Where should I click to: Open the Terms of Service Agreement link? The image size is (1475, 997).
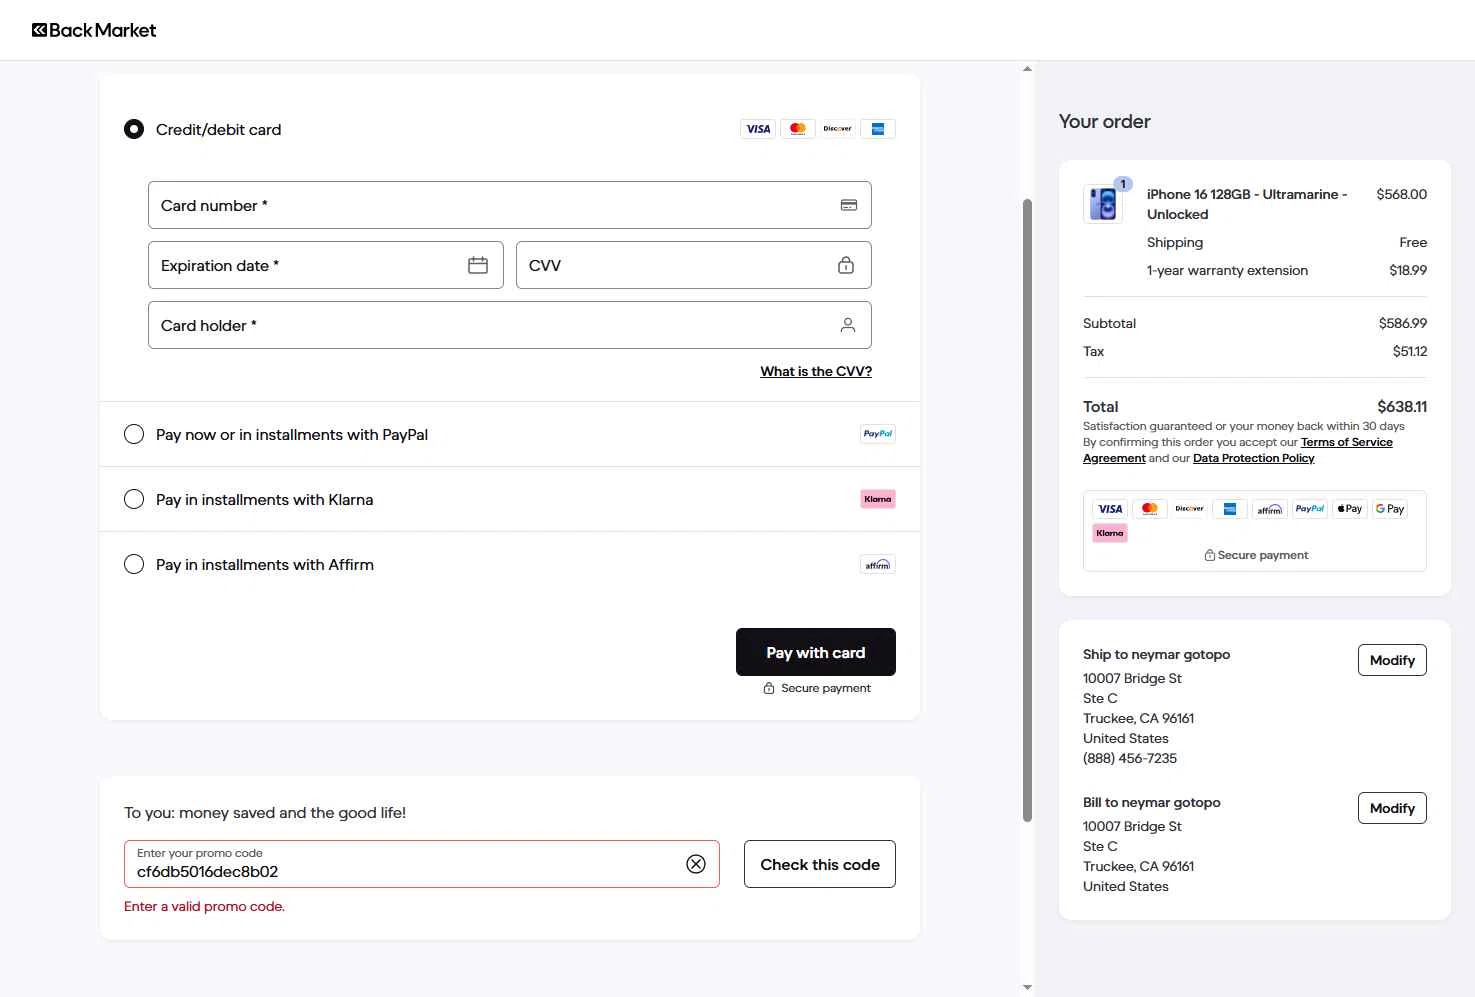[x=1347, y=442]
